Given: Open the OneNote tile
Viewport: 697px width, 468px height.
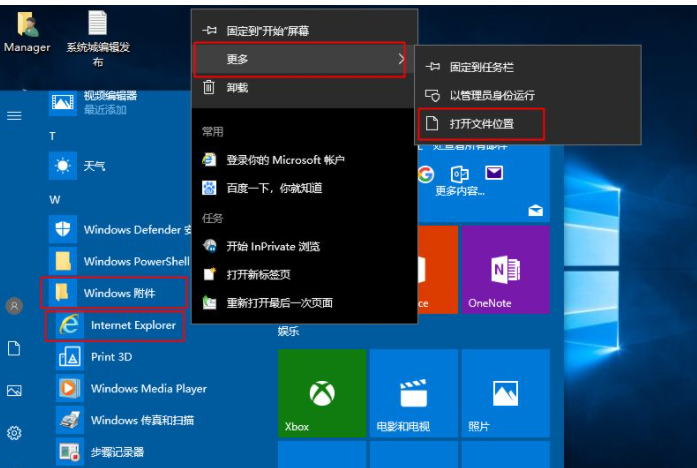Looking at the screenshot, I should coord(505,269).
